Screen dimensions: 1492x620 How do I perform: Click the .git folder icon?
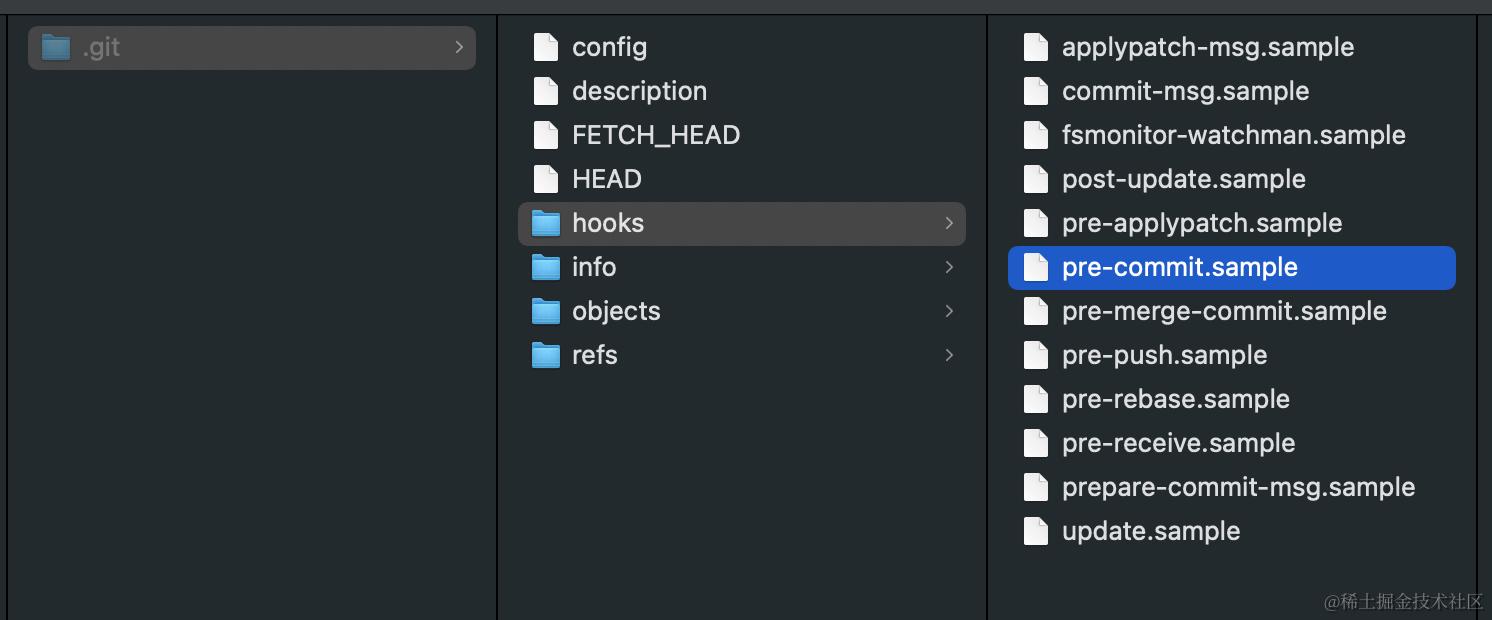(56, 47)
